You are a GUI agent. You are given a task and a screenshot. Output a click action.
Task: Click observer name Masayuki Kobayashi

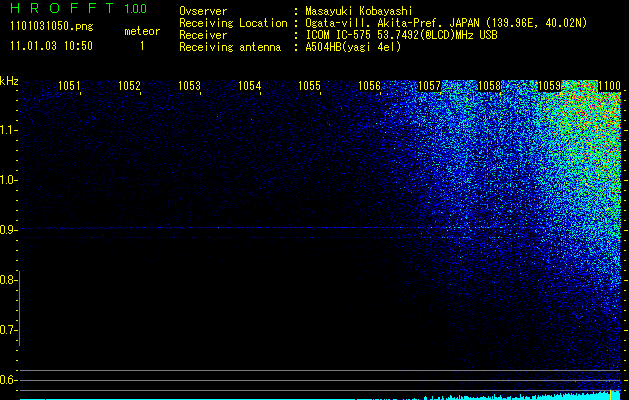[x=358, y=11]
